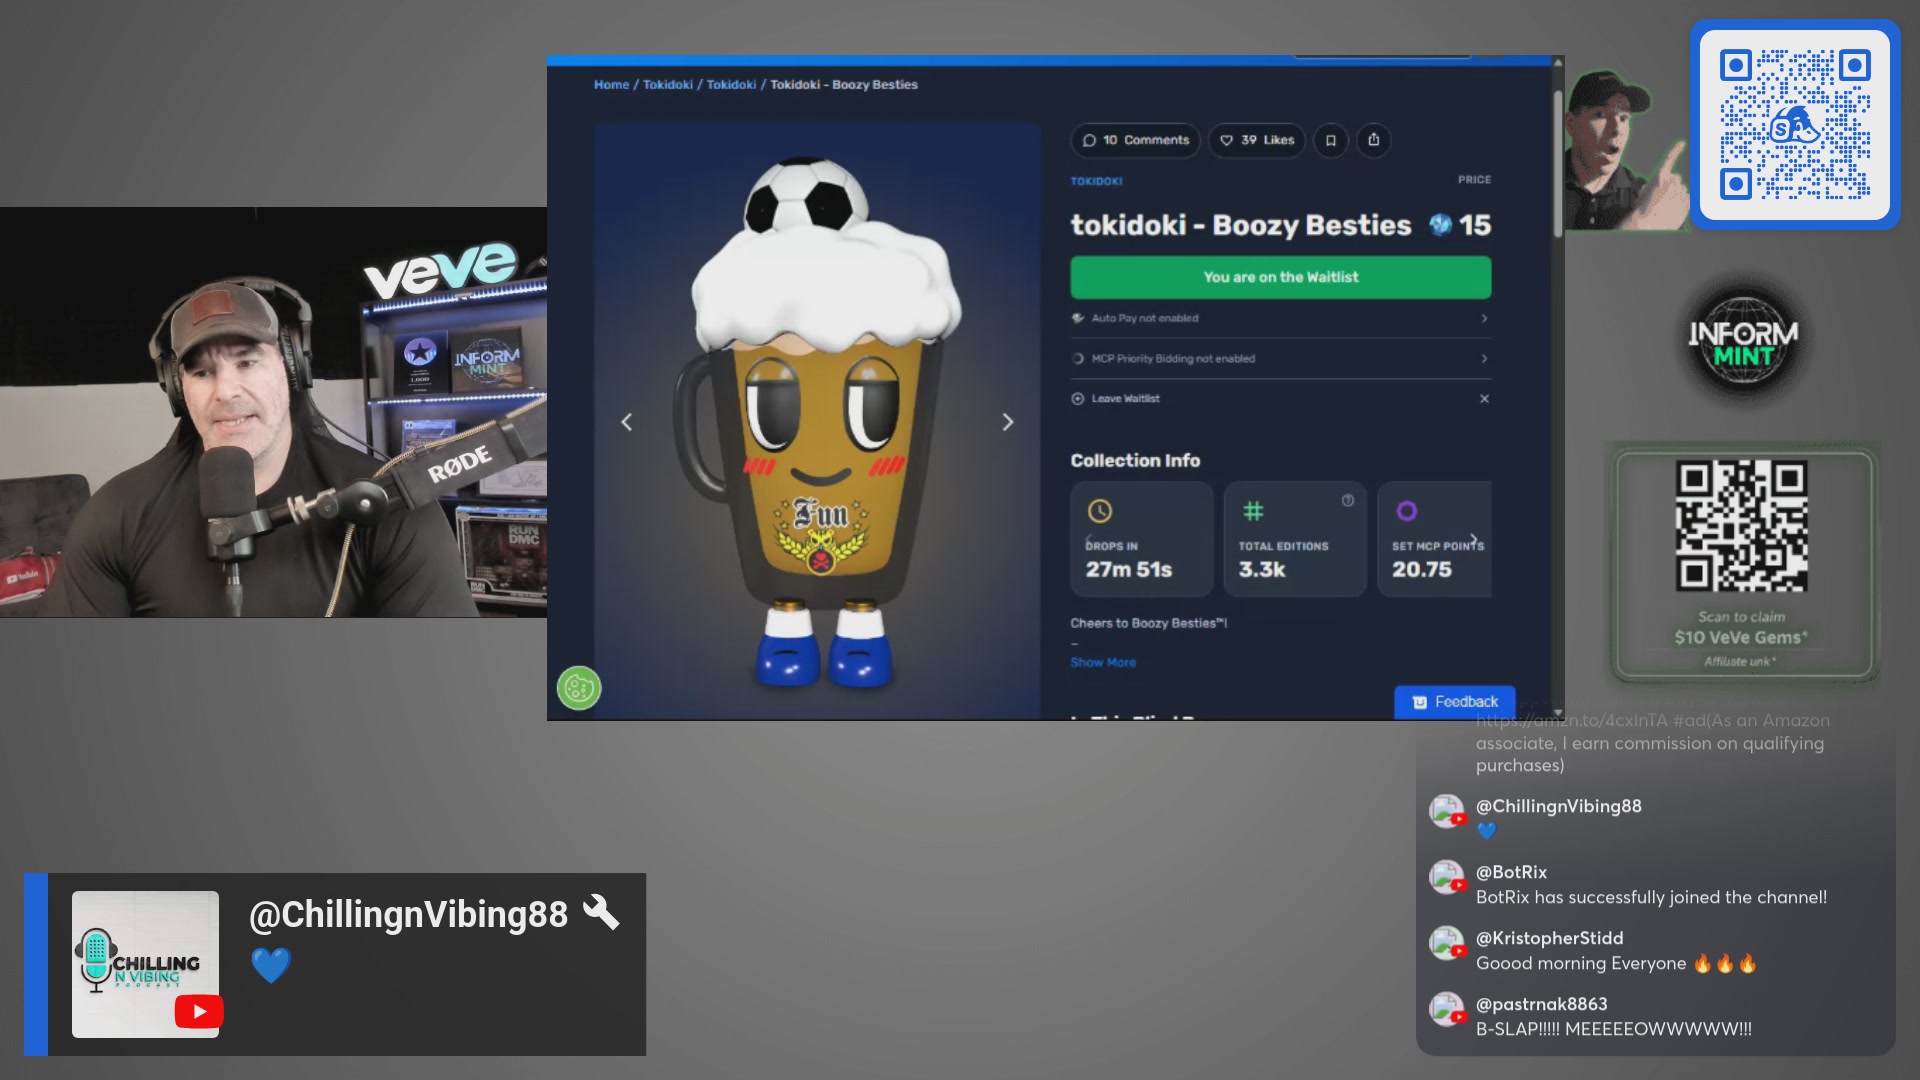1920x1080 pixels.
Task: Click the gem price icon beside 15
Action: (1440, 225)
